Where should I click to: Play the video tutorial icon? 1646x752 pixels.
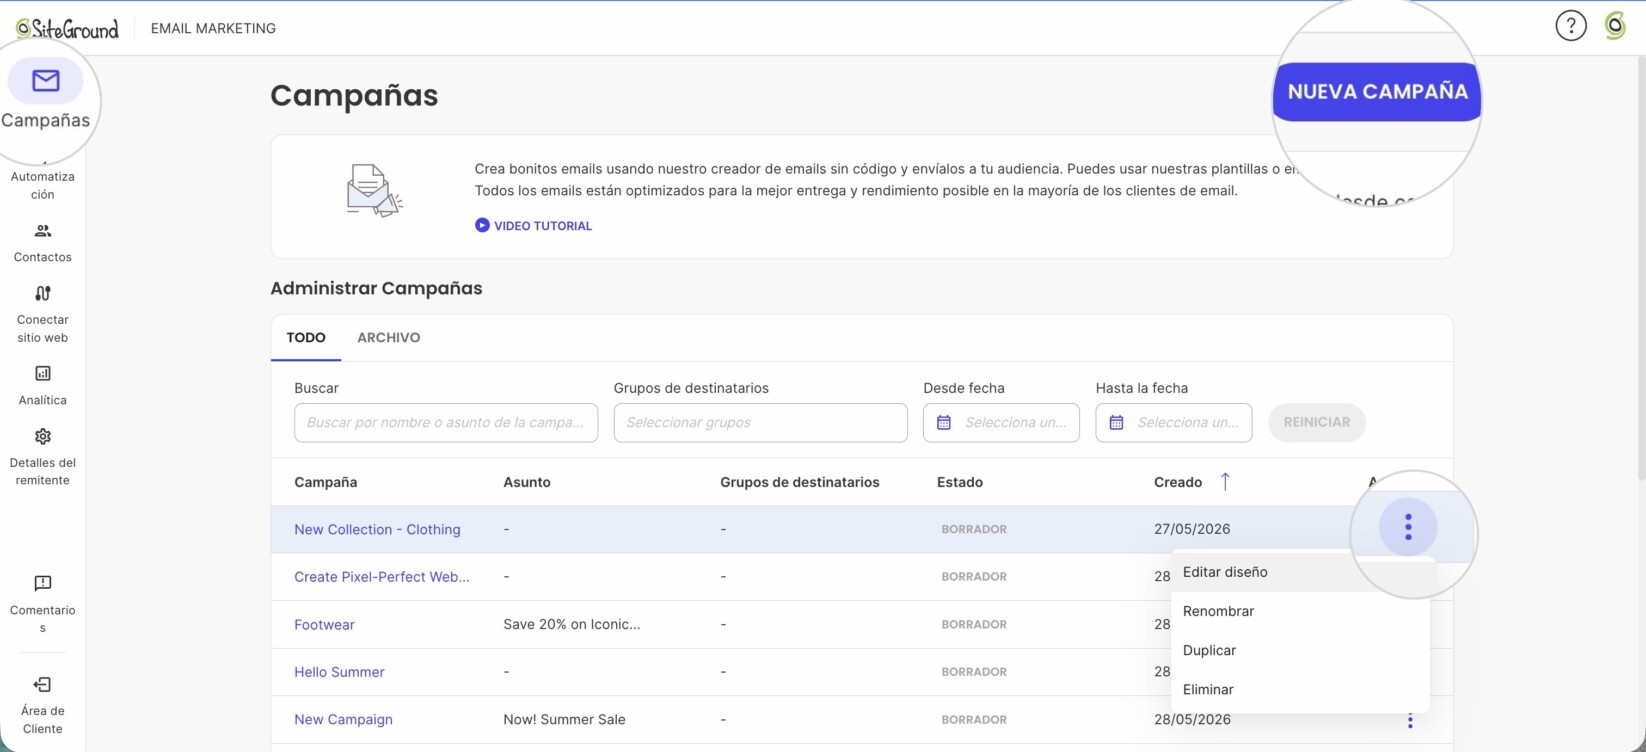482,226
